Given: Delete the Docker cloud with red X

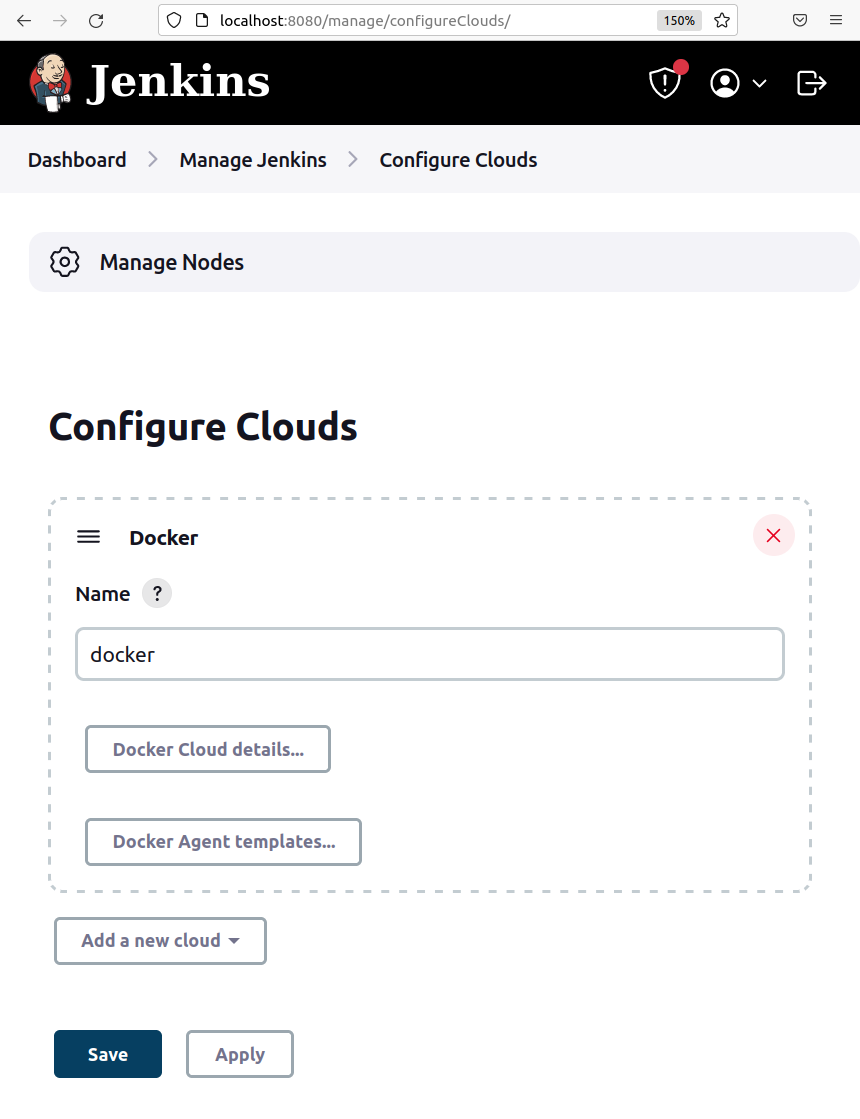Looking at the screenshot, I should [774, 535].
